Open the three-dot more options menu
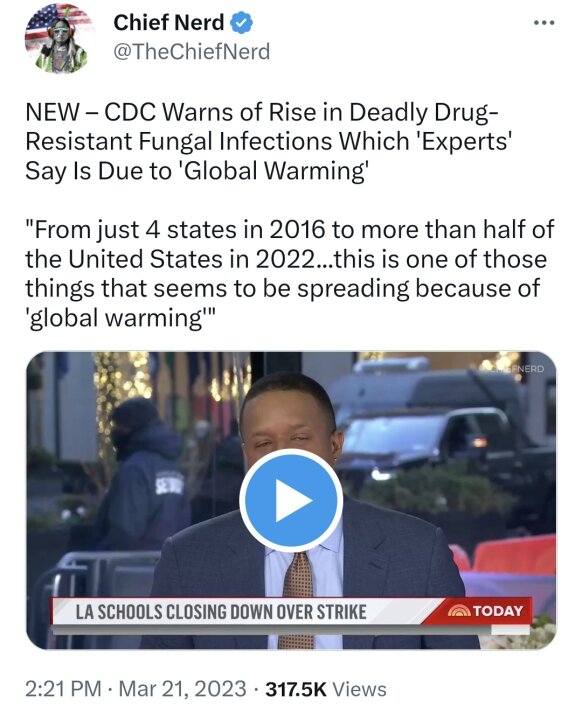This screenshot has height=720, width=582. [544, 22]
